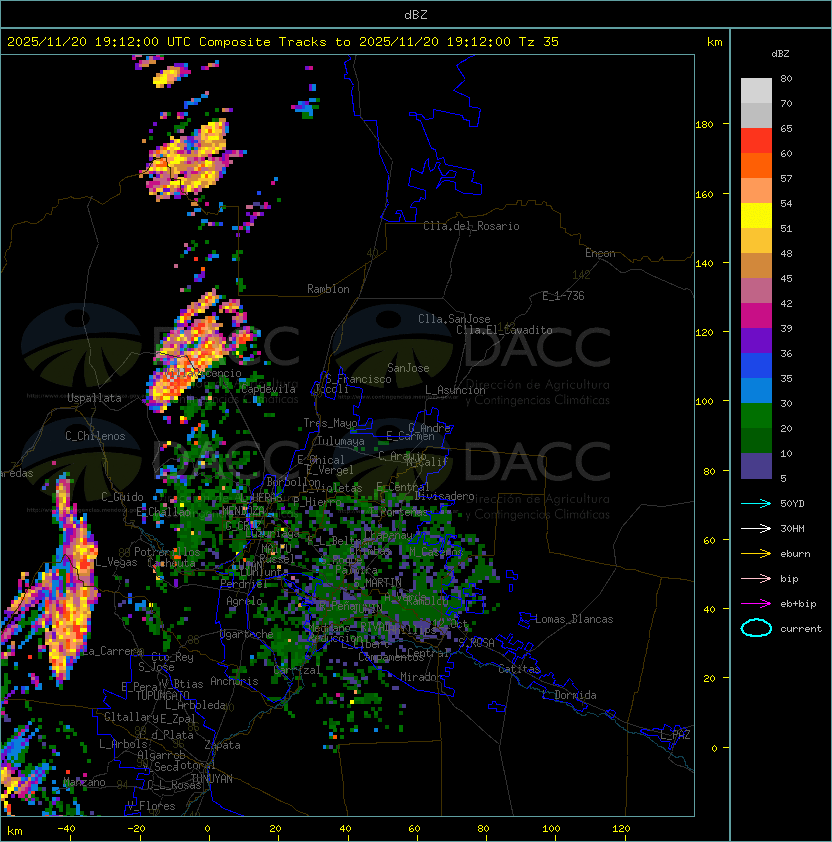Screen dimensions: 832x842
Task: Click the pink bip arrow in the legend
Action: coord(756,578)
